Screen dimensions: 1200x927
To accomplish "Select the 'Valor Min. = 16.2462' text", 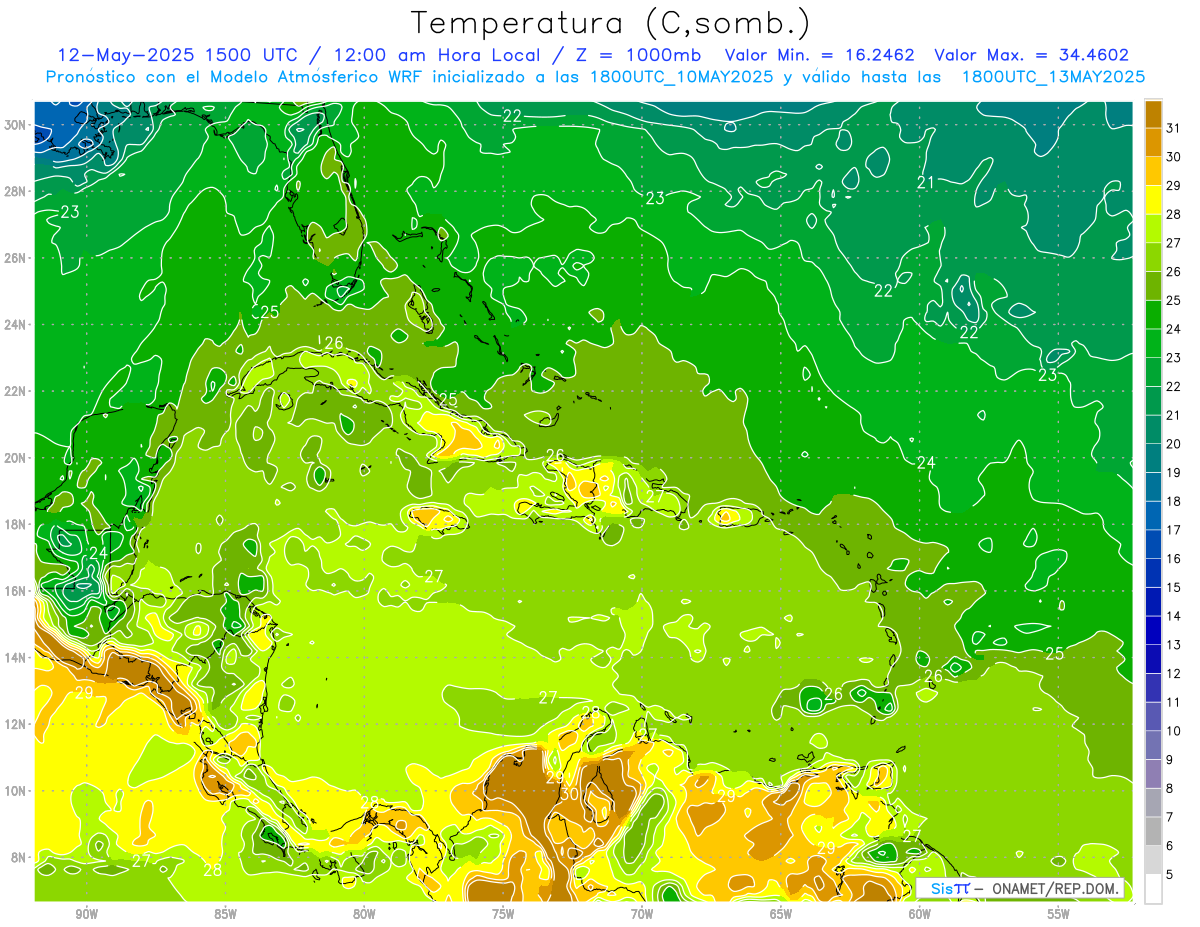I will point(820,55).
